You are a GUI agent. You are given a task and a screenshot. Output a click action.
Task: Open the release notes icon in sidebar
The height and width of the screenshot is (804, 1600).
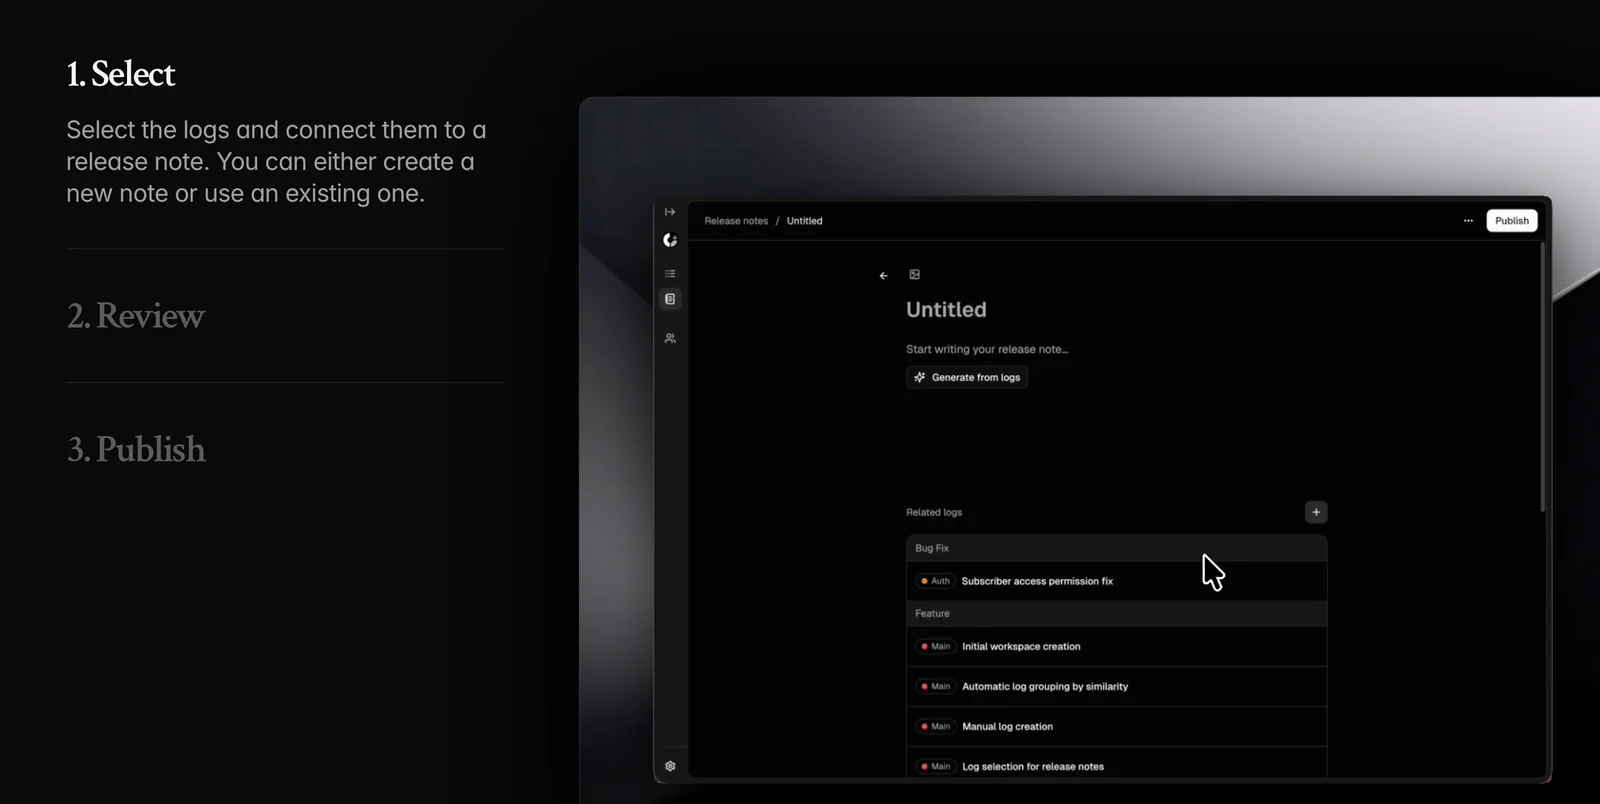[670, 299]
